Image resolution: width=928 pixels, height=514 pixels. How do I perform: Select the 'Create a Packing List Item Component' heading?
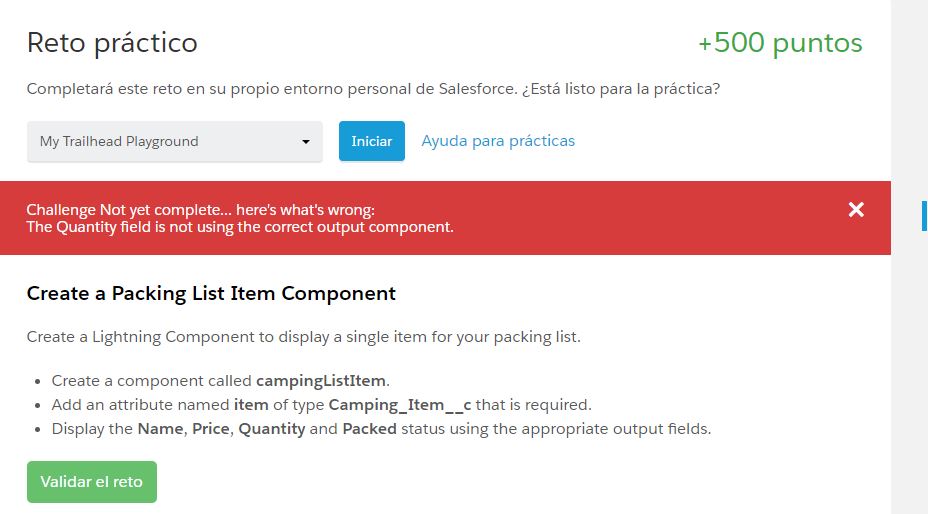211,293
